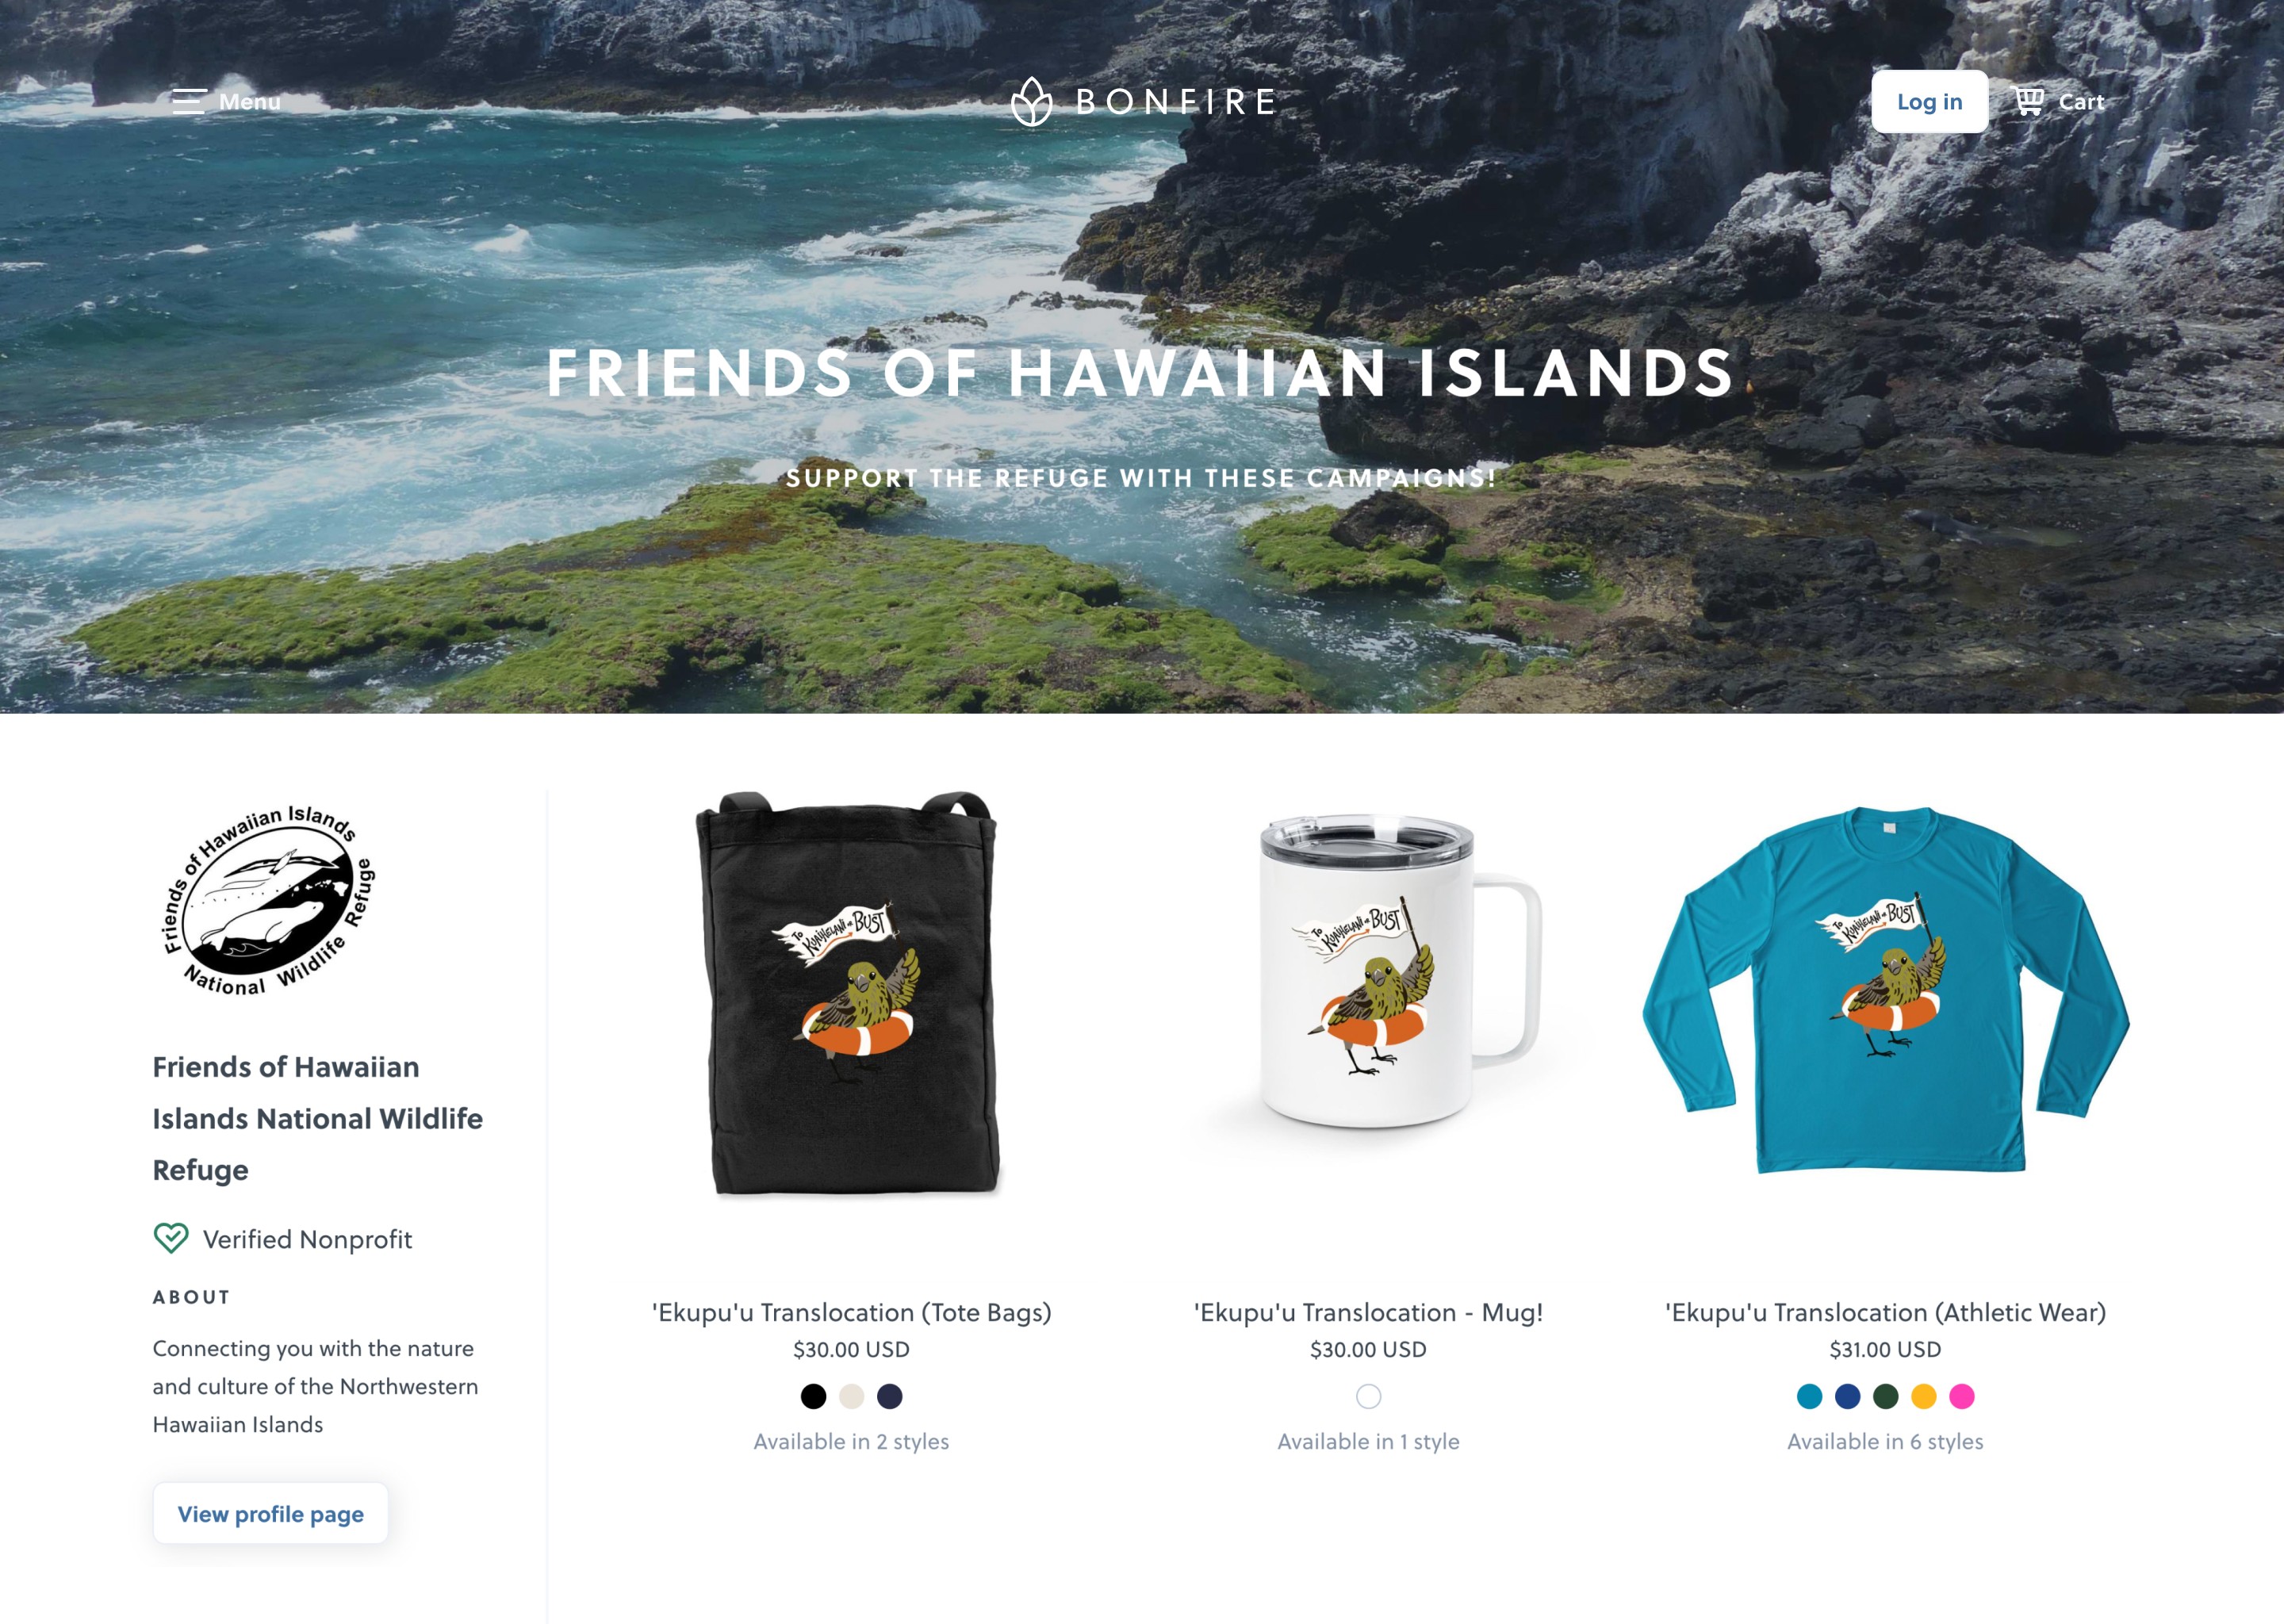Choose the royal blue athletic wear color
Viewport: 2284px width, 1624px height.
1847,1396
